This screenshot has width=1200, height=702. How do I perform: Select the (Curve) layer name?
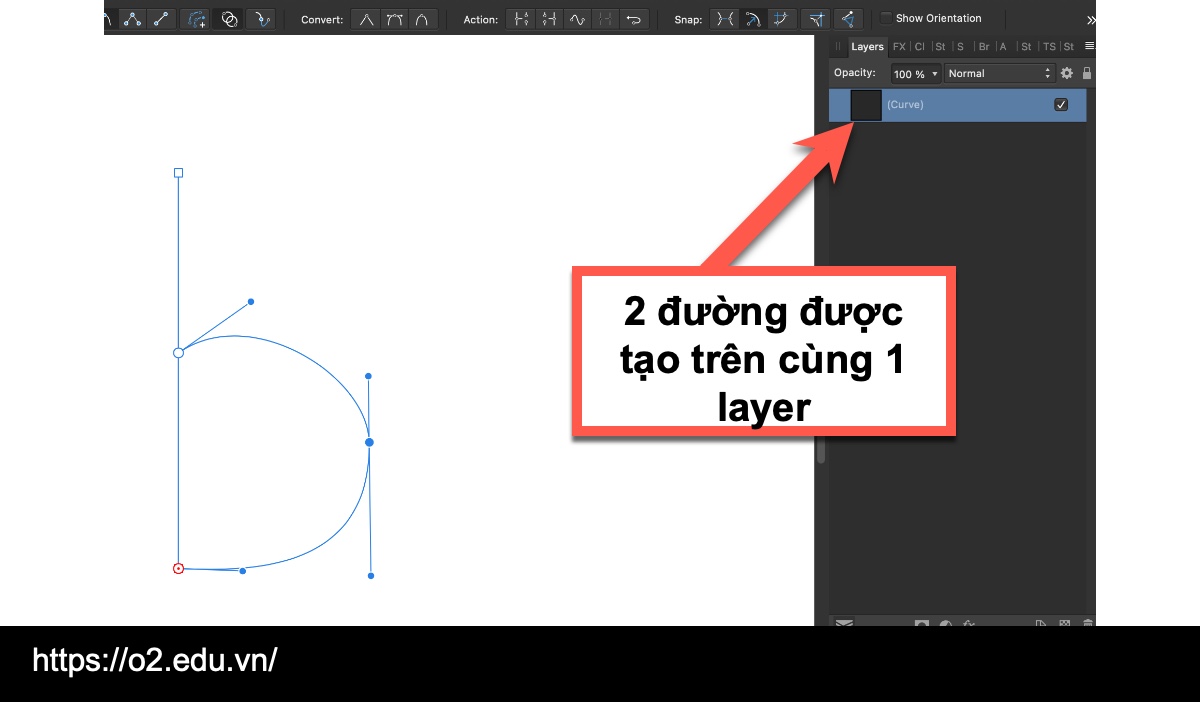coord(905,104)
